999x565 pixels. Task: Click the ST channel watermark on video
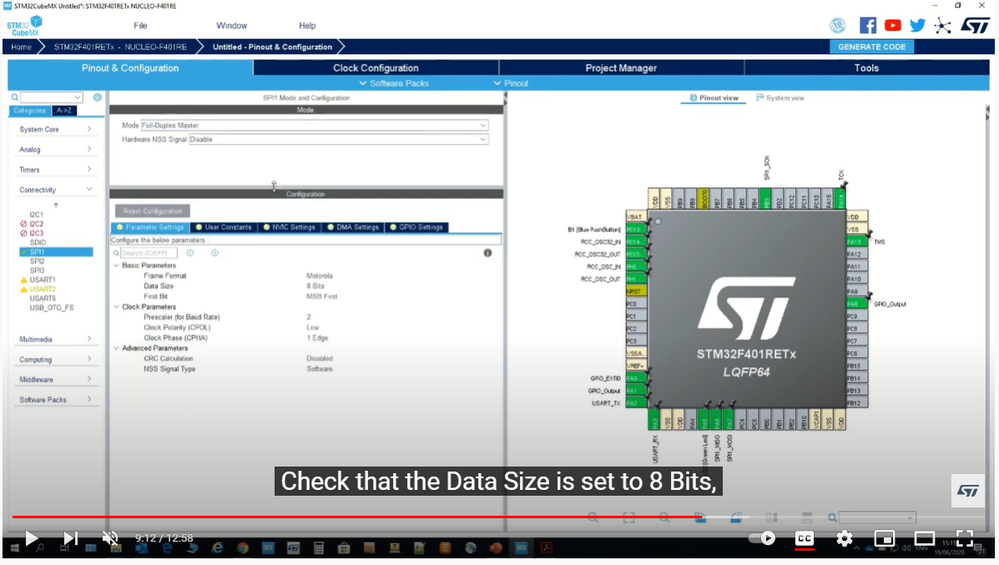(x=968, y=490)
